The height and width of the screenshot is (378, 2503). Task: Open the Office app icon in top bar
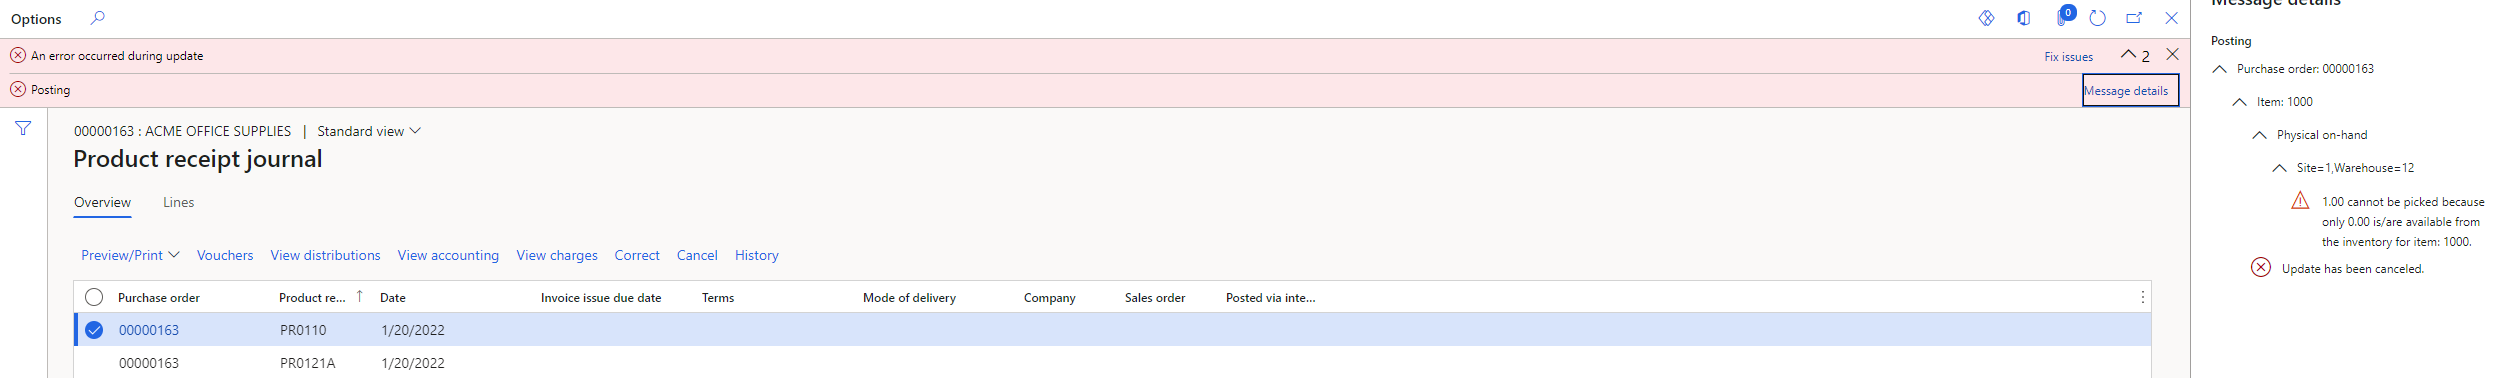pyautogui.click(x=2023, y=18)
